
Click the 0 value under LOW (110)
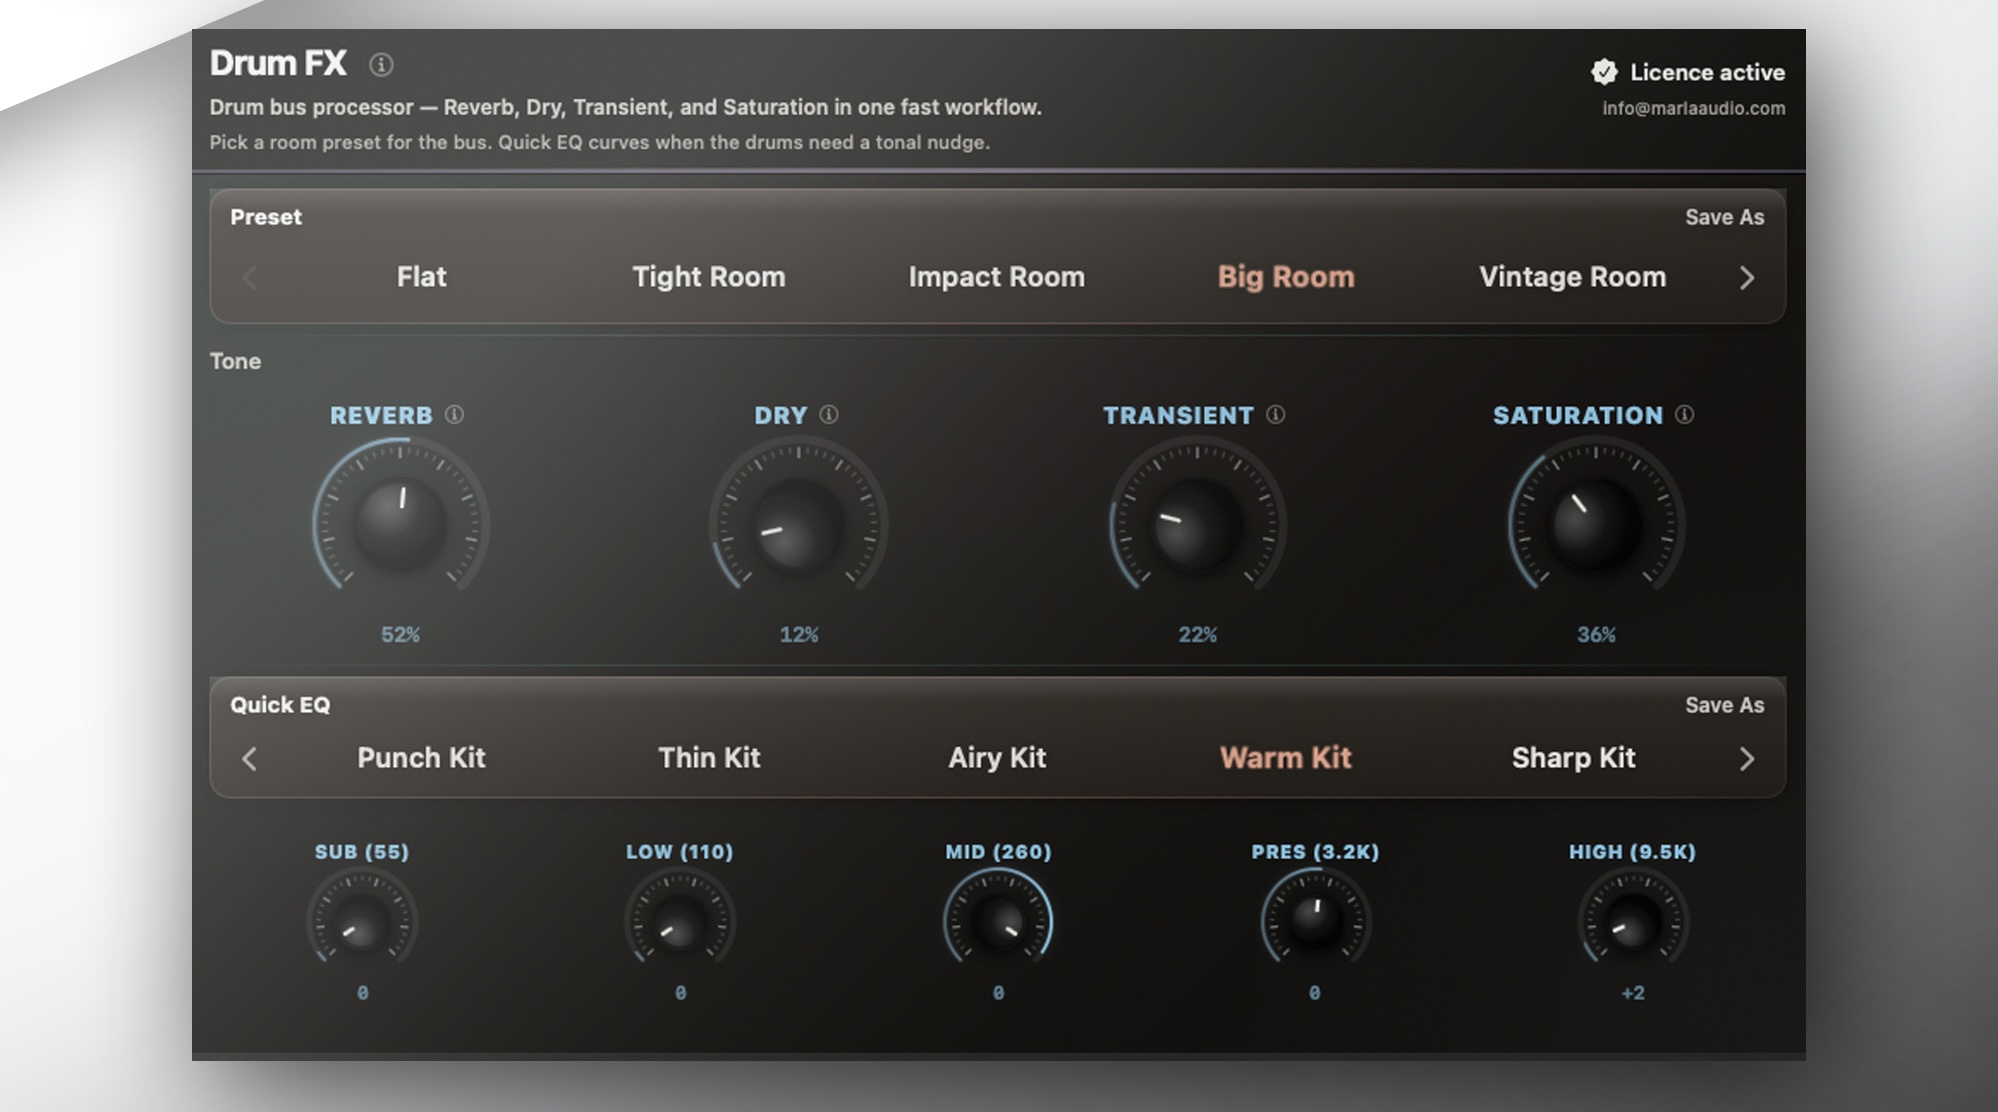coord(680,993)
